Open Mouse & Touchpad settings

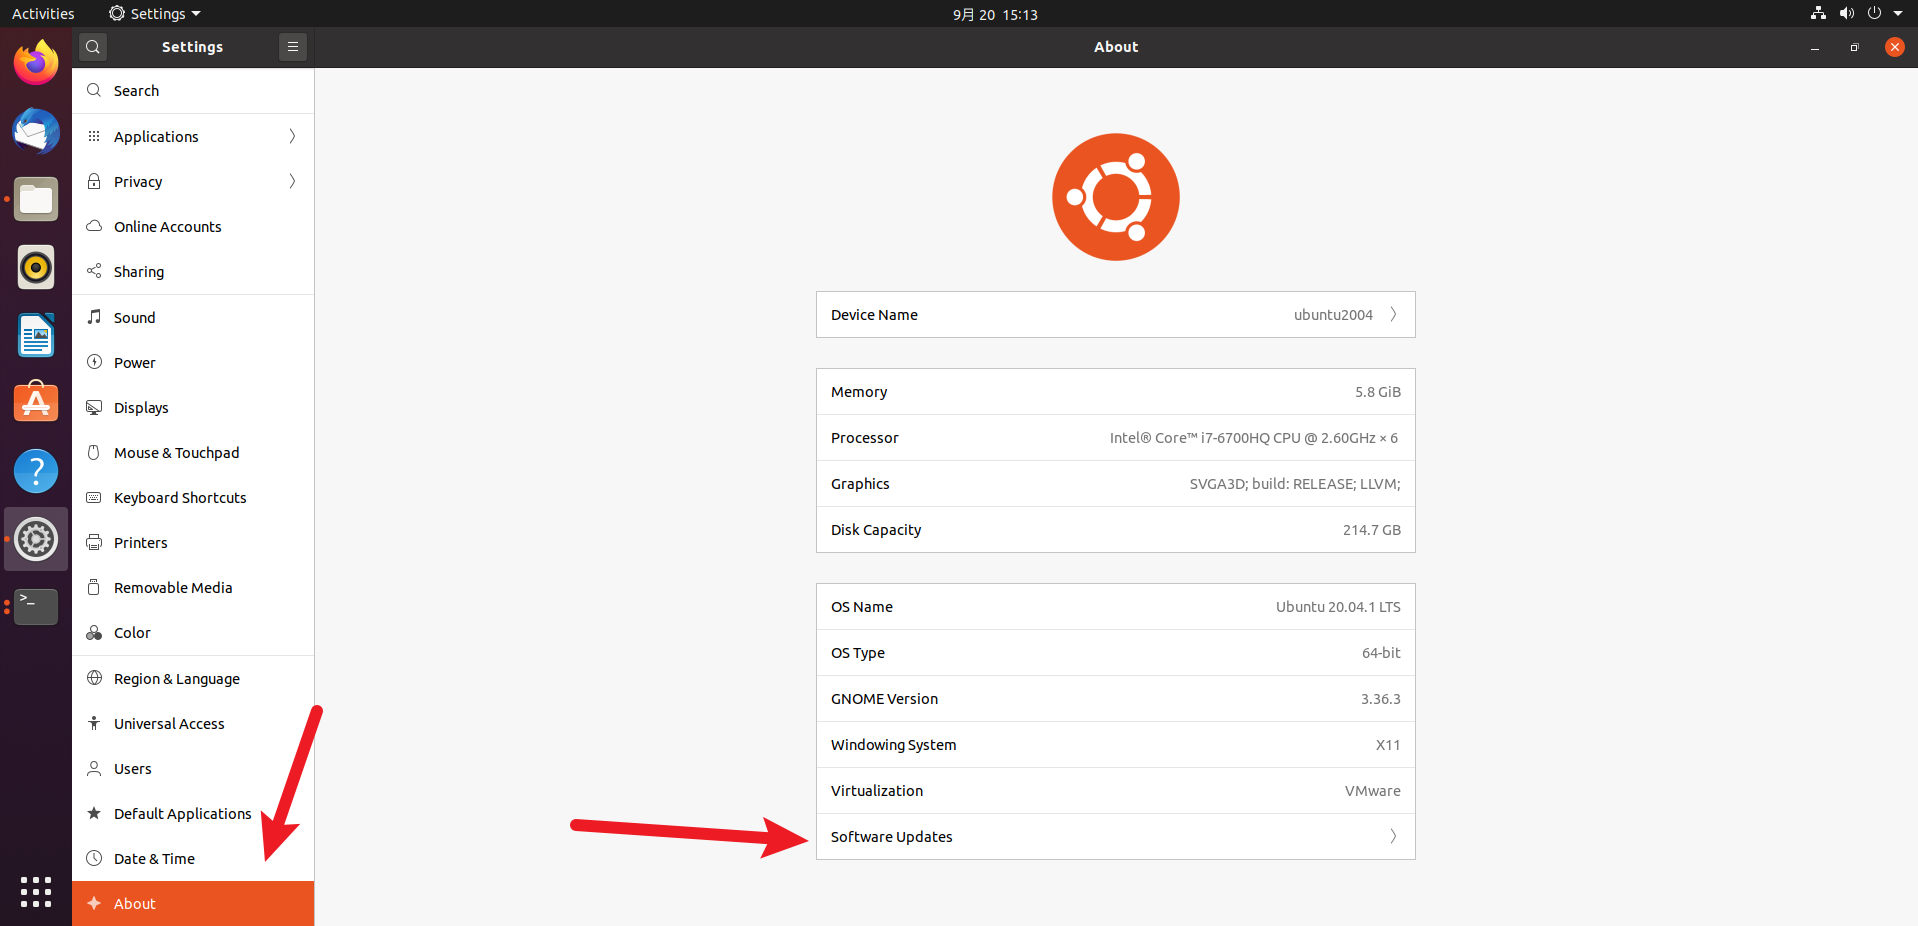tap(193, 452)
